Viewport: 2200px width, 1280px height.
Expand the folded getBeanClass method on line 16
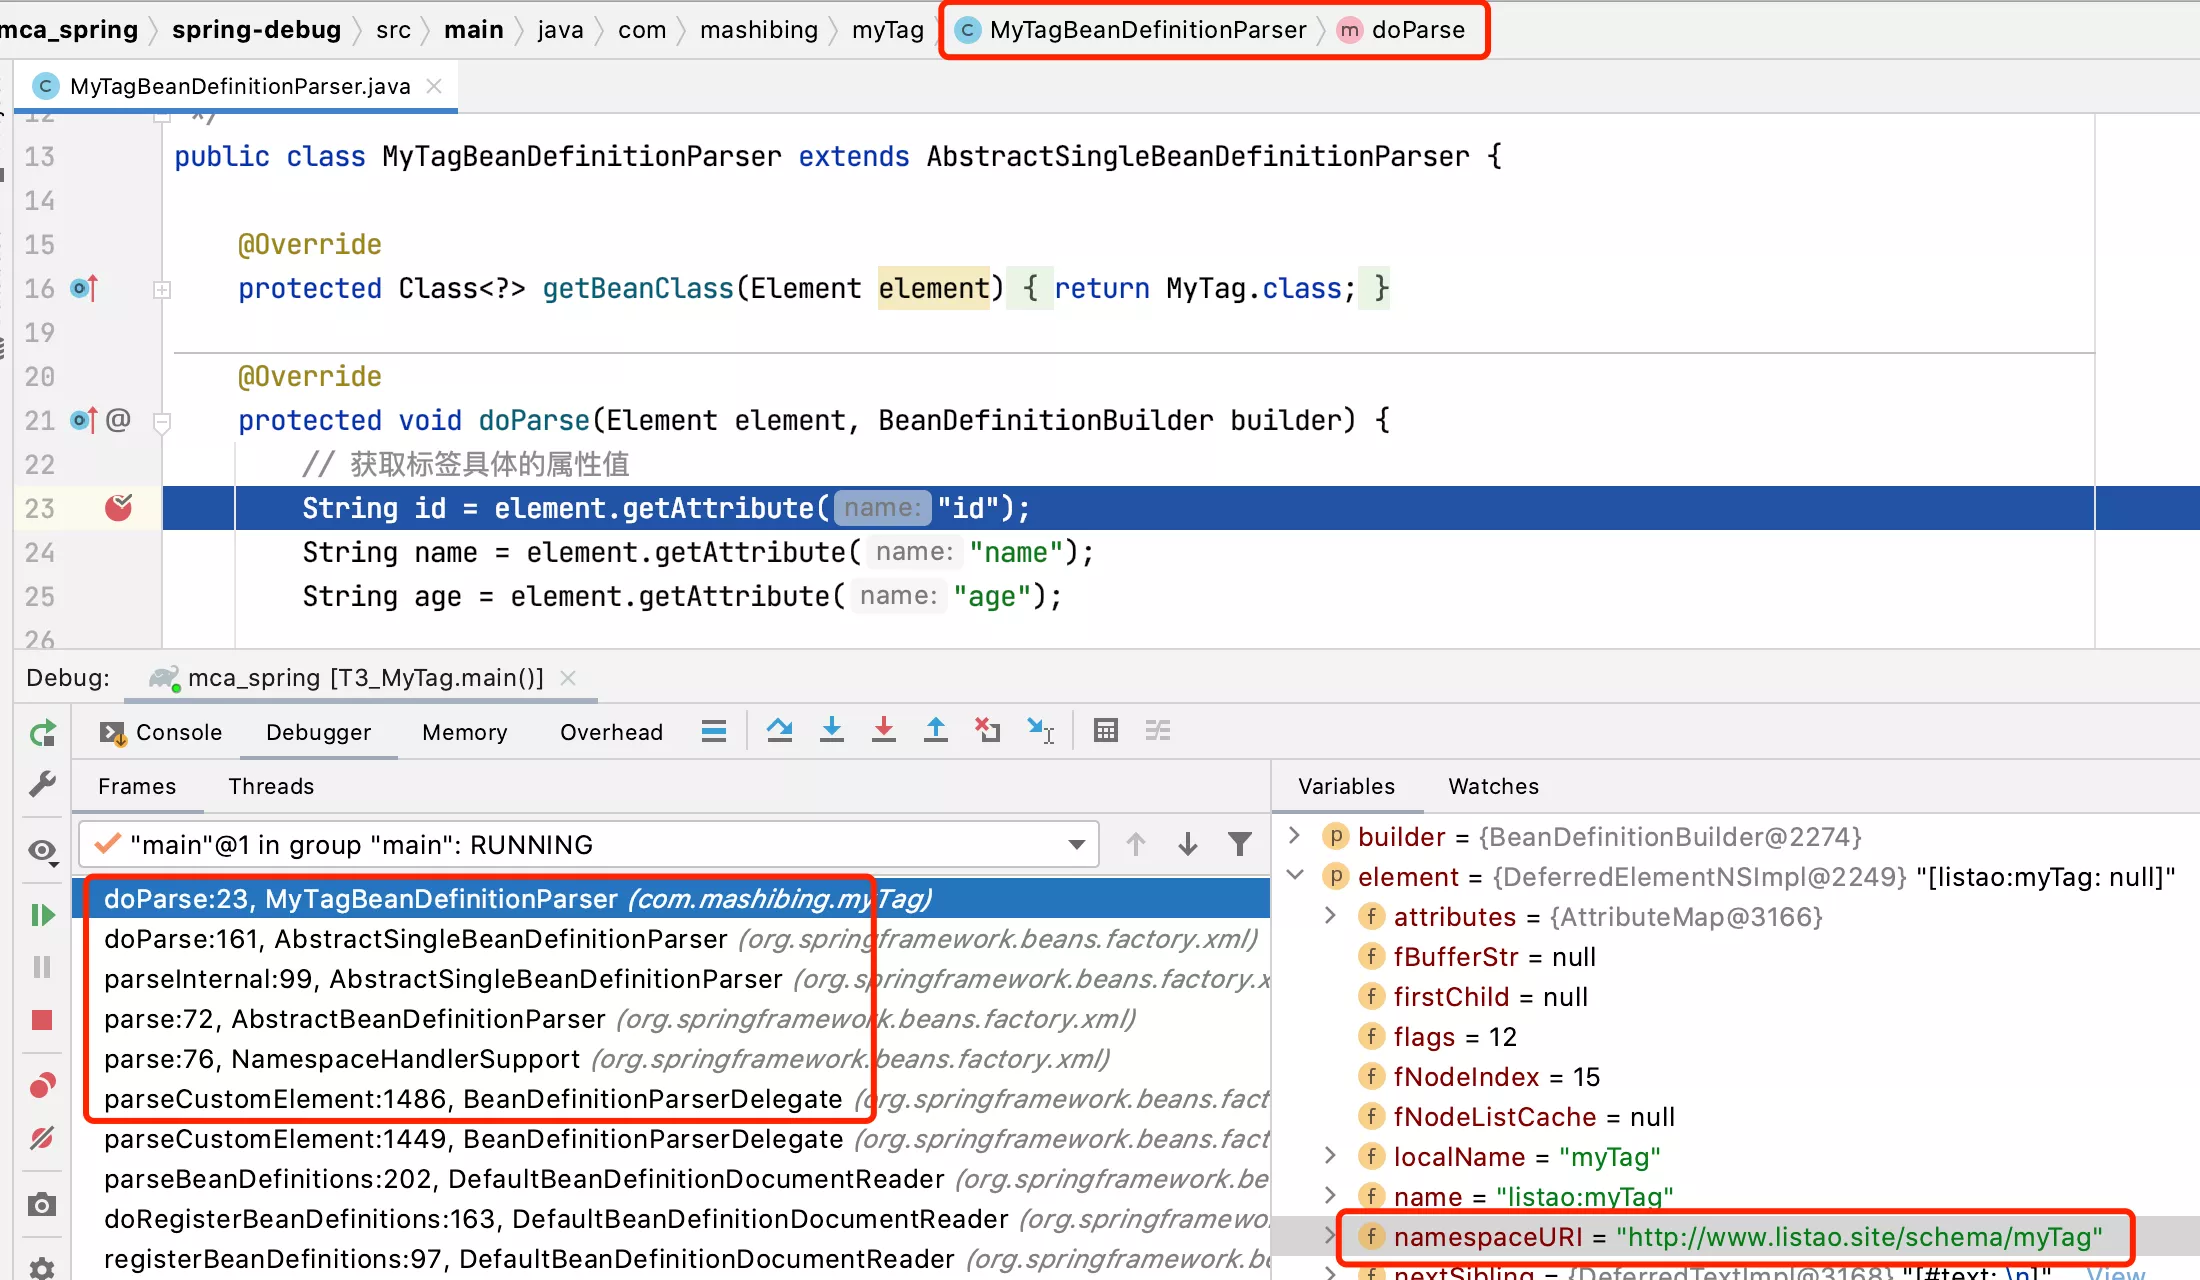[161, 290]
